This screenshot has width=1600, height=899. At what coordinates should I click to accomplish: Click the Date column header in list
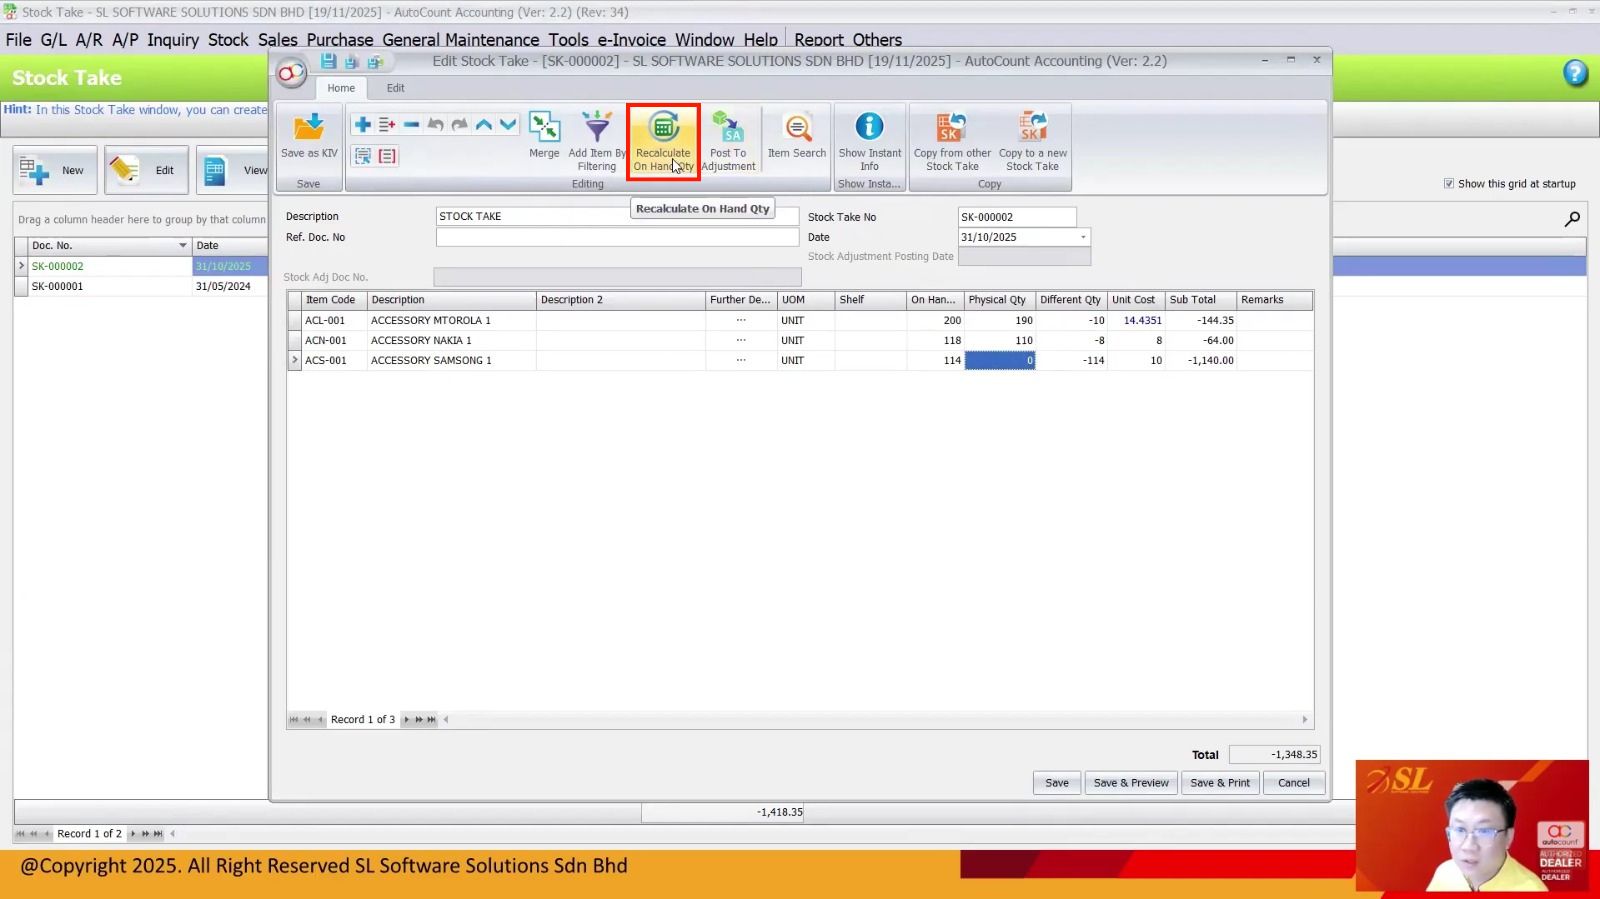point(230,246)
